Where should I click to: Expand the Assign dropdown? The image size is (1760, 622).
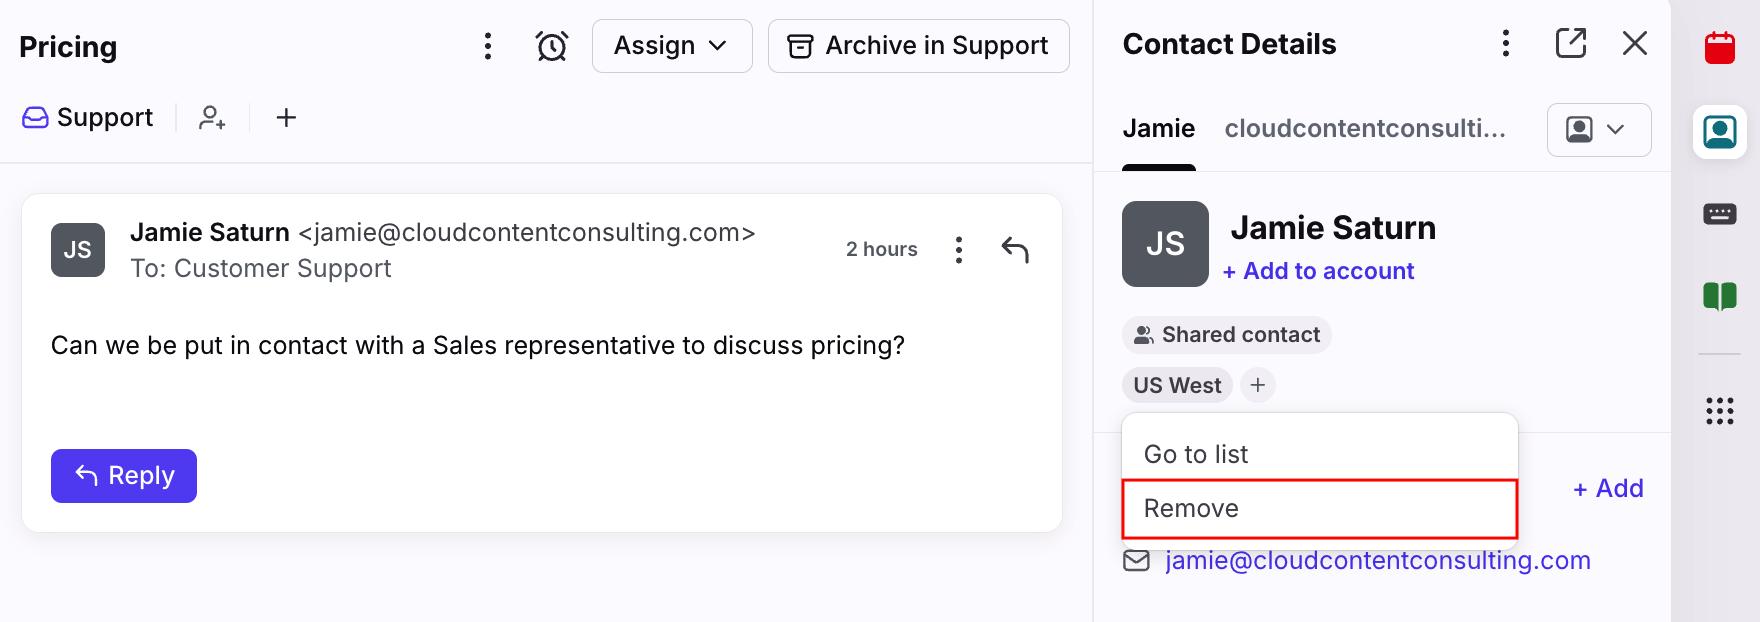pos(672,46)
